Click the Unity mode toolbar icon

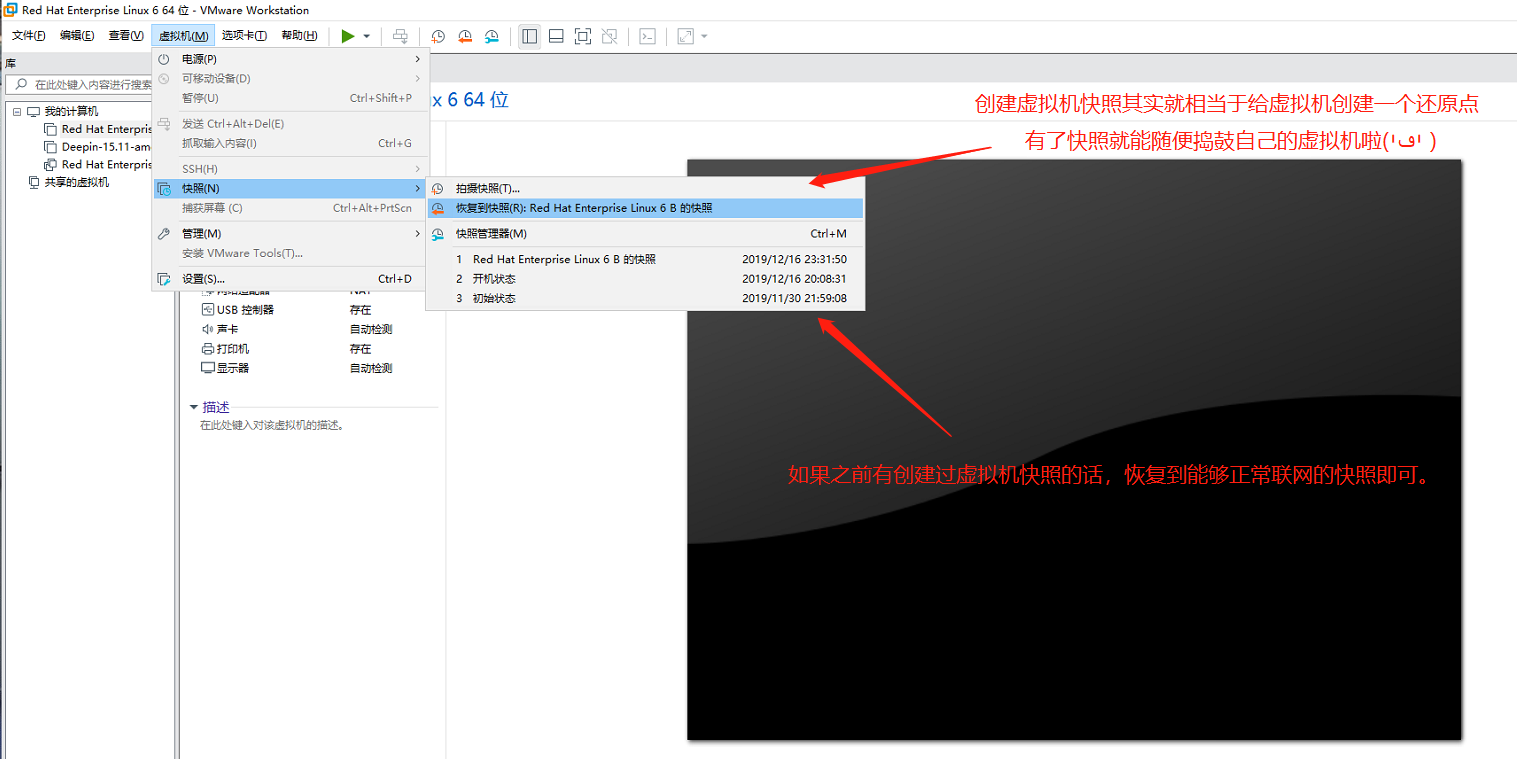609,36
